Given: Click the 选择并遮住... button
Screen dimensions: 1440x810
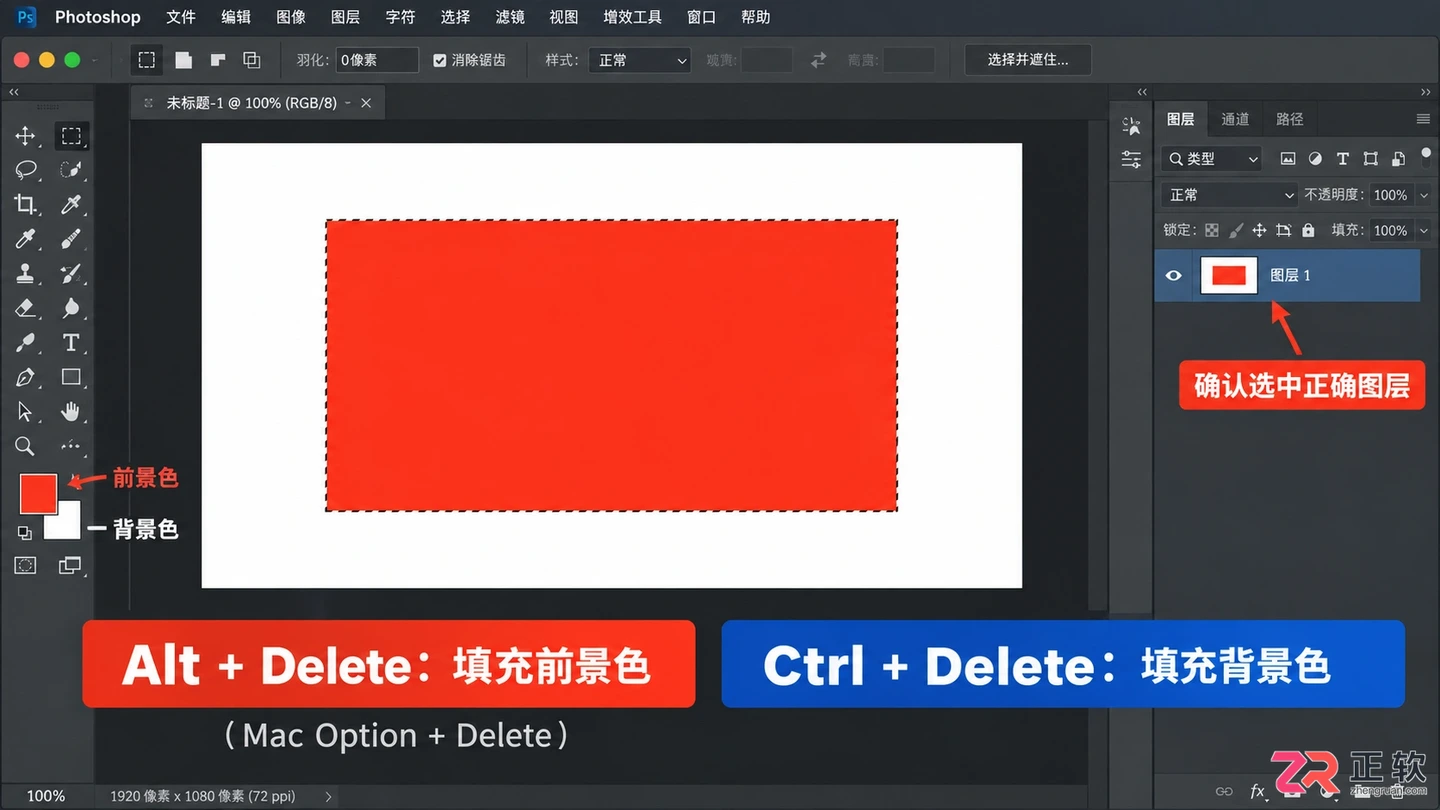Looking at the screenshot, I should [1027, 60].
